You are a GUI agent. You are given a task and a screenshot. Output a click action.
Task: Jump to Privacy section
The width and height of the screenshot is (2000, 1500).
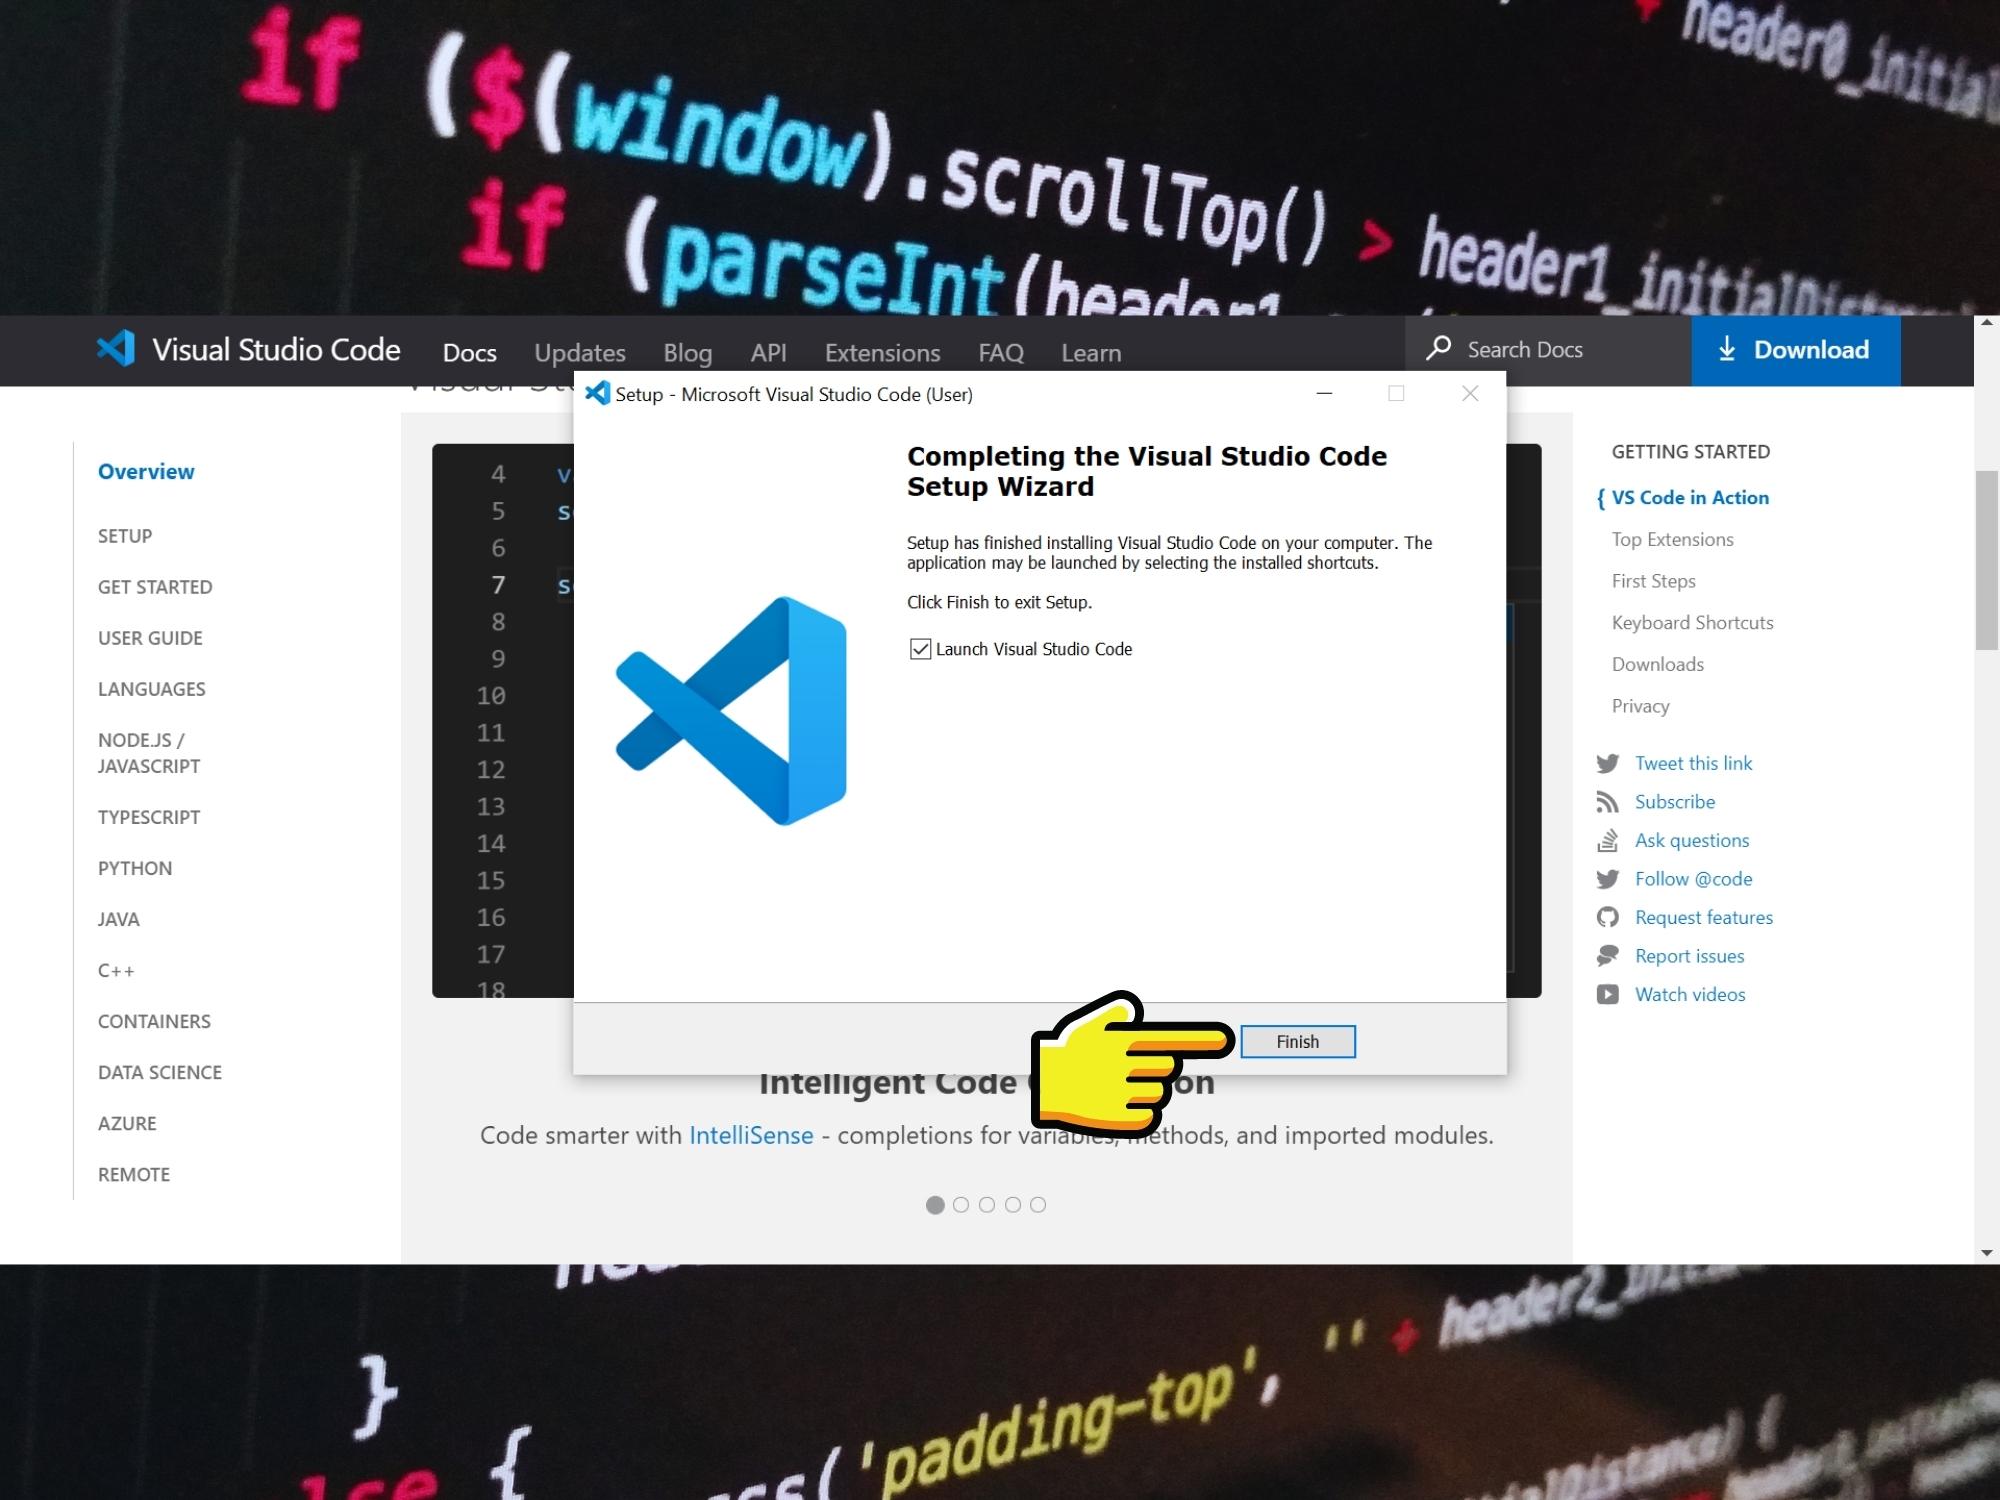point(1641,706)
